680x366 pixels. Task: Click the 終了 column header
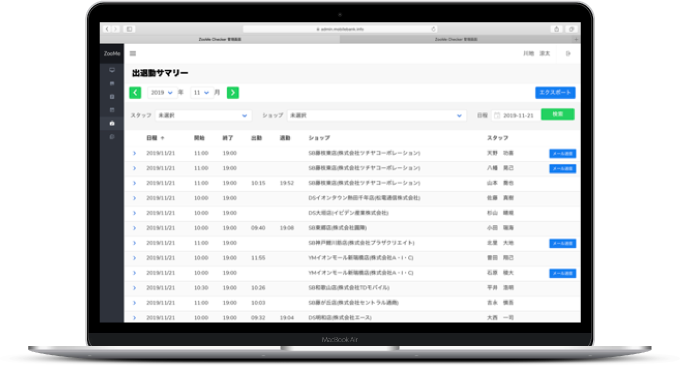(x=228, y=138)
